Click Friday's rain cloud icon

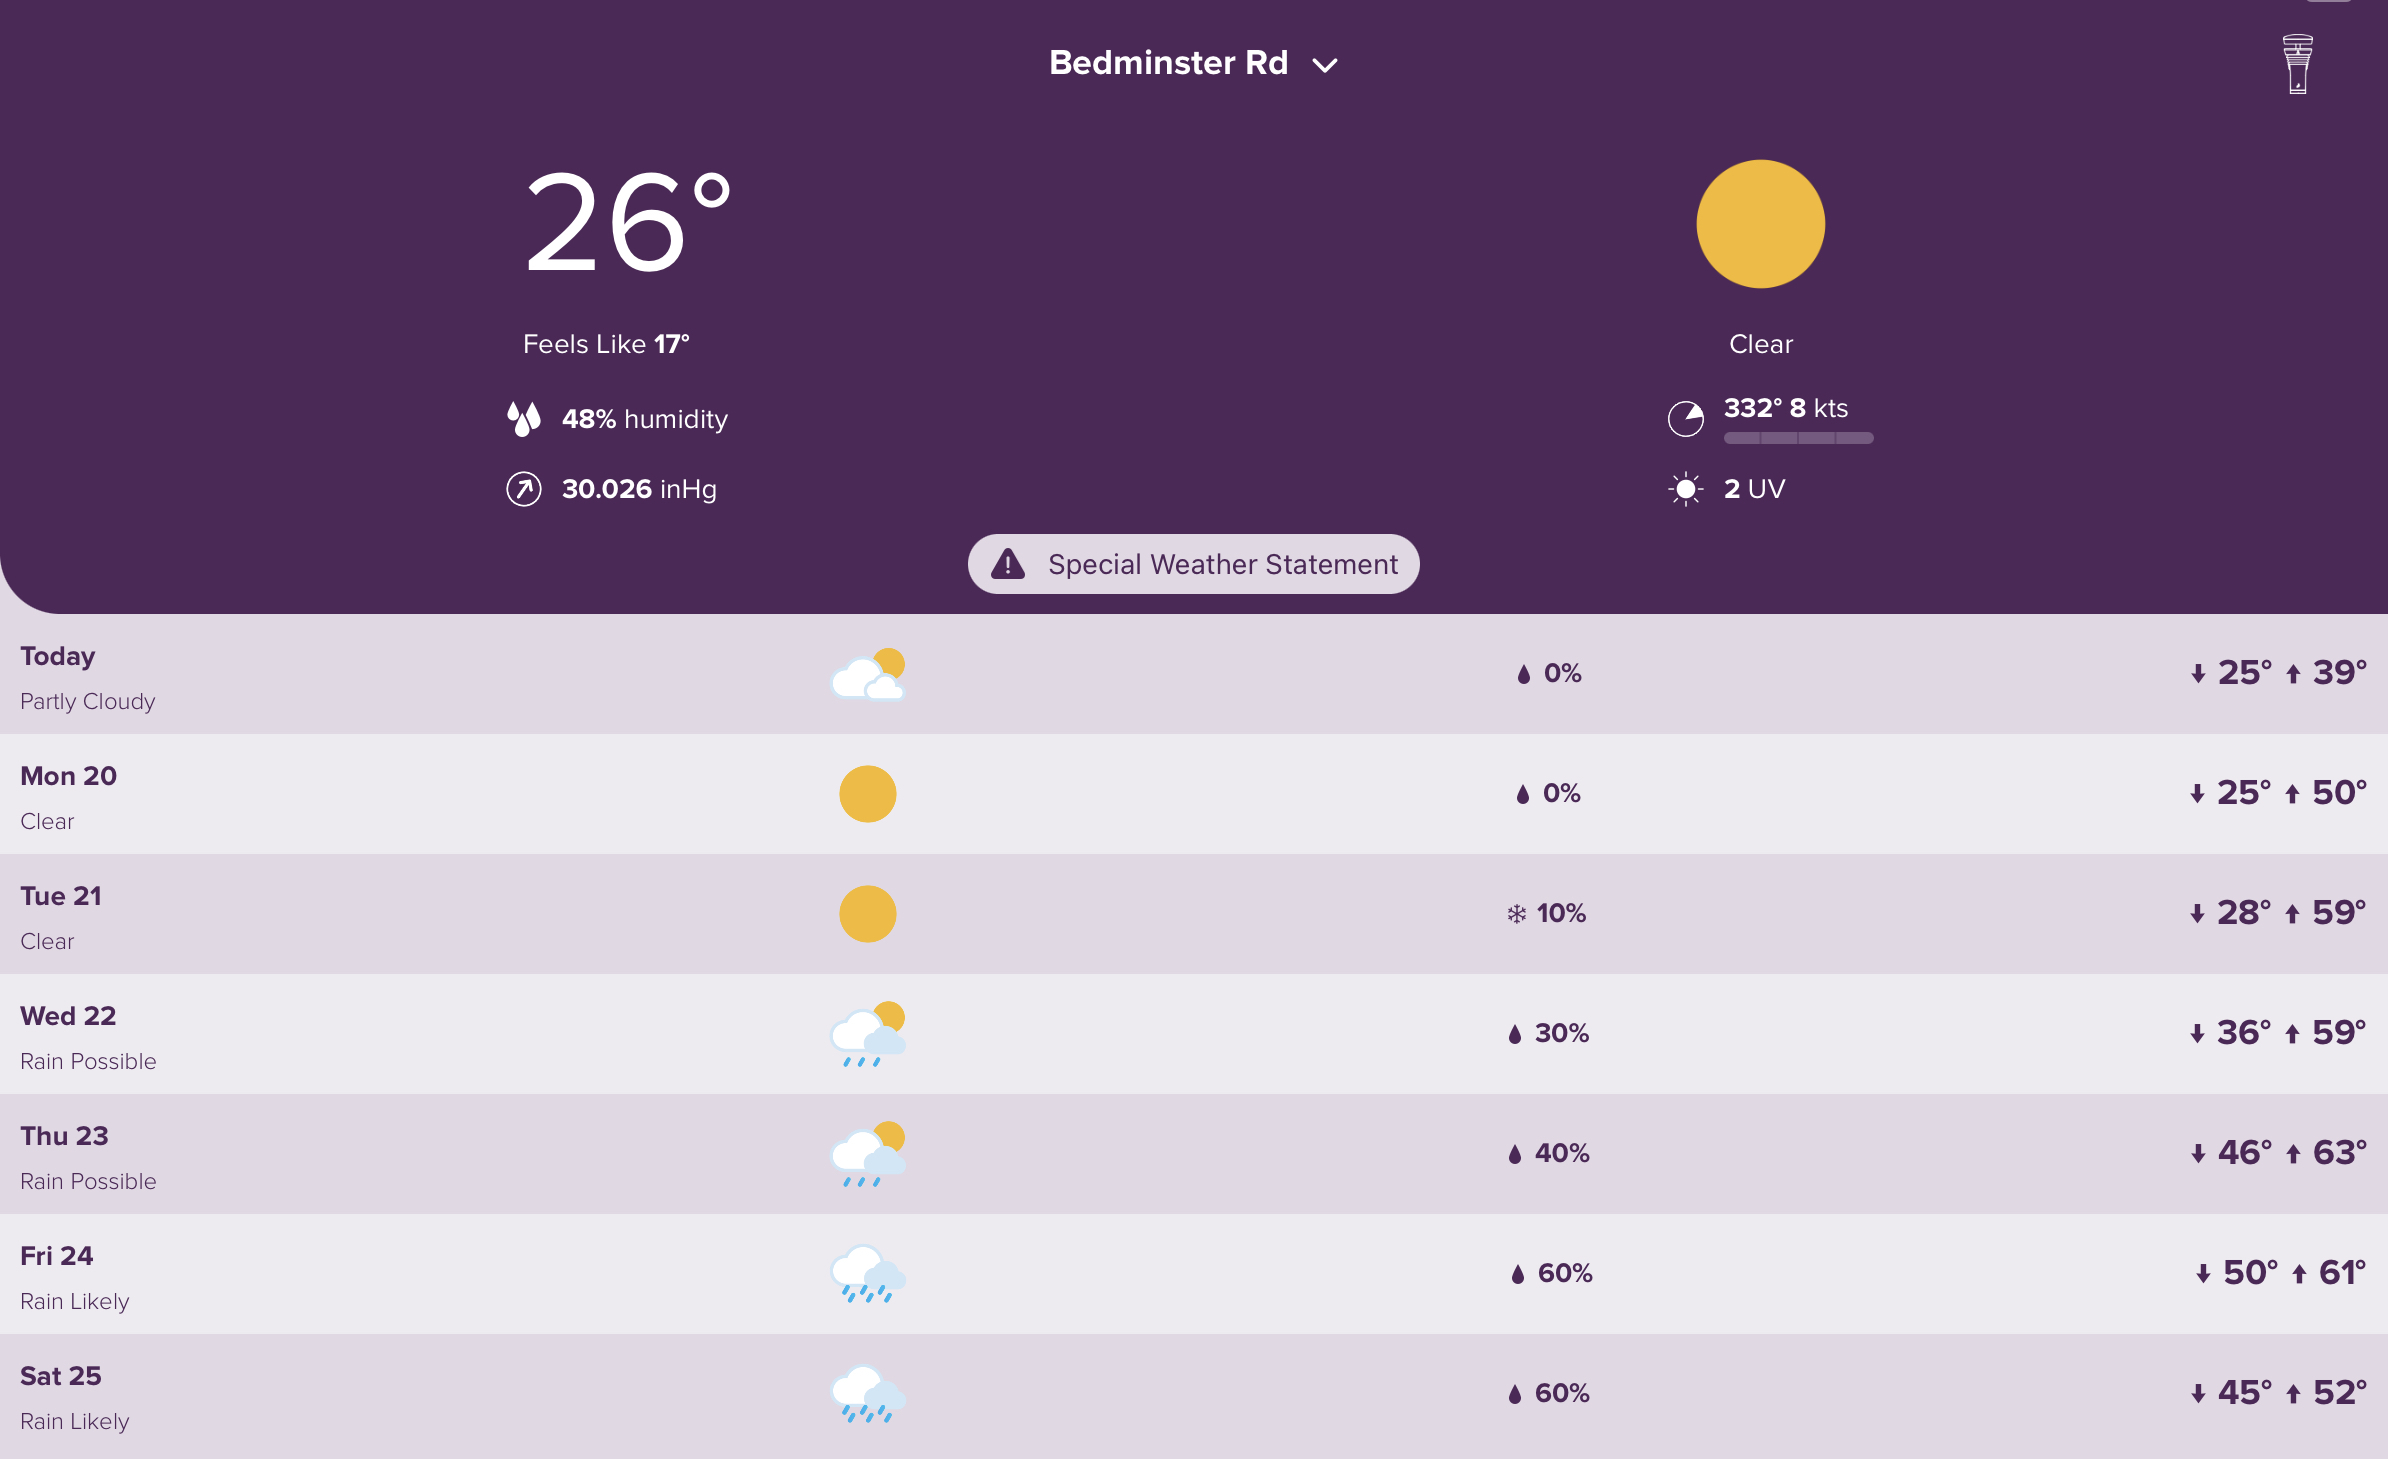pyautogui.click(x=868, y=1274)
